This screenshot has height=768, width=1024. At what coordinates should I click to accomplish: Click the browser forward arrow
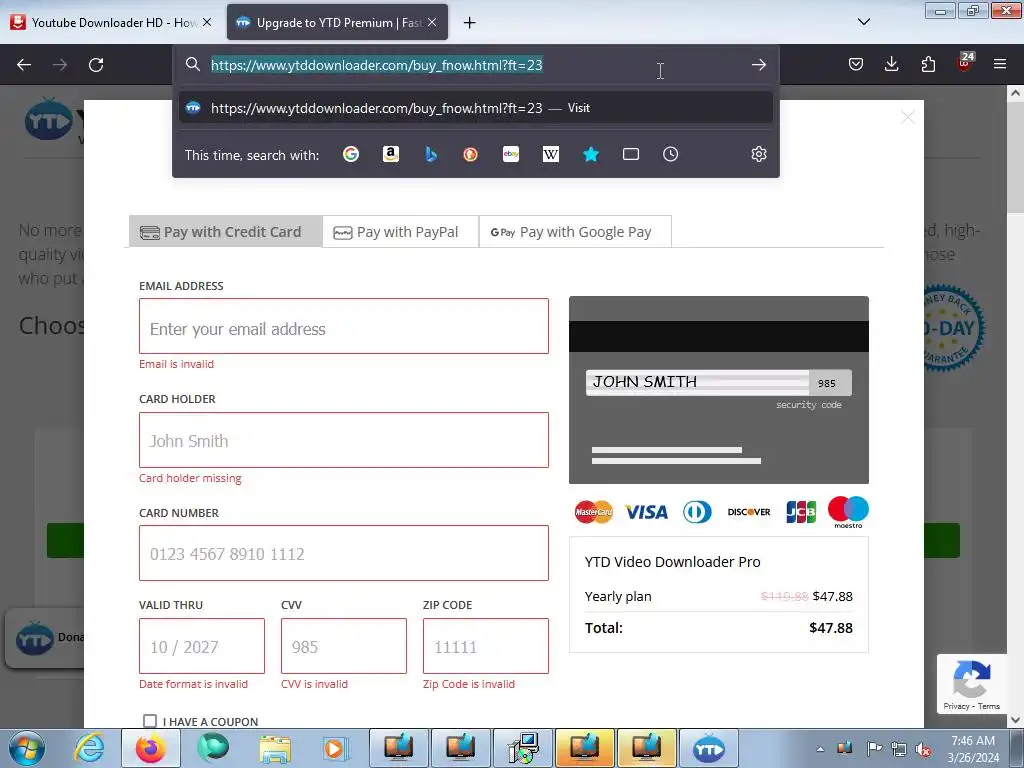pyautogui.click(x=60, y=65)
